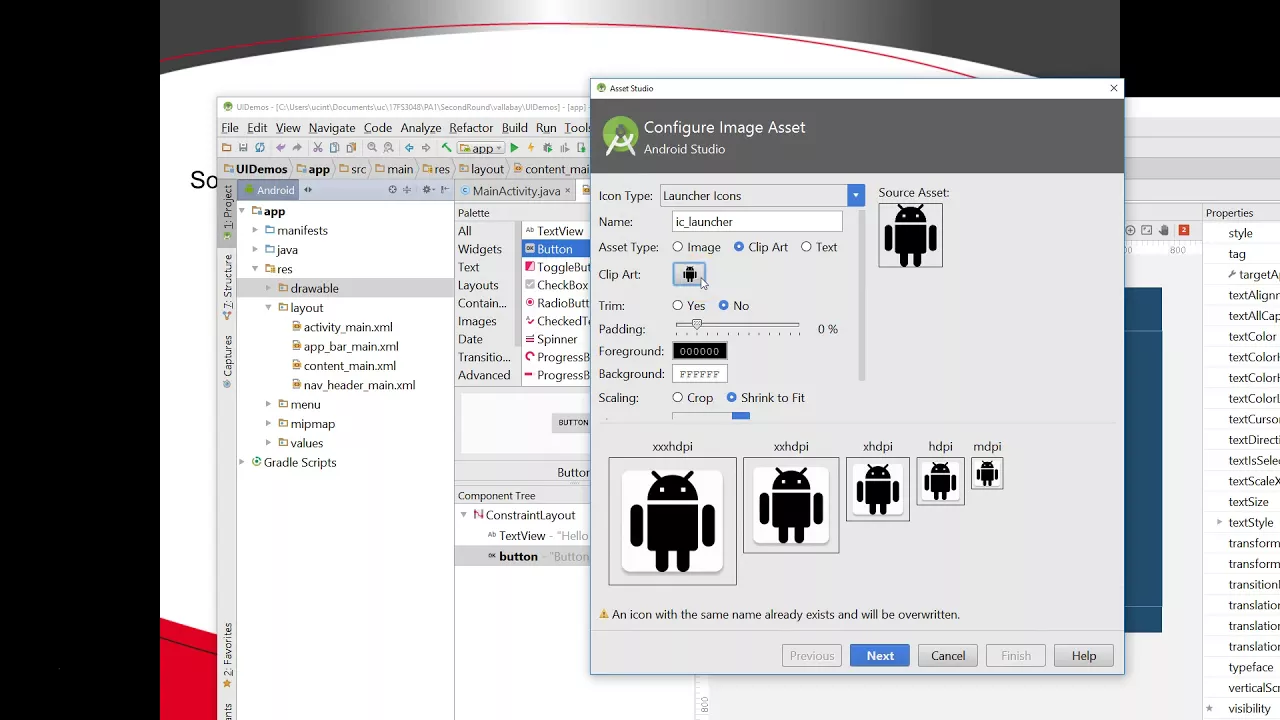Image resolution: width=1280 pixels, height=720 pixels.
Task: Select Layouts palette category
Action: 478,285
